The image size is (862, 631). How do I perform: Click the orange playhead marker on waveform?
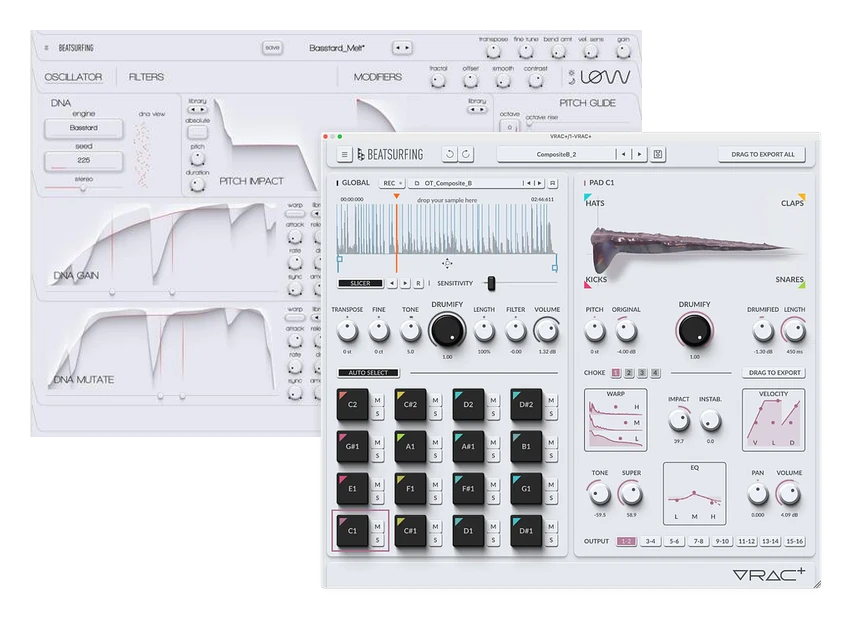point(396,196)
